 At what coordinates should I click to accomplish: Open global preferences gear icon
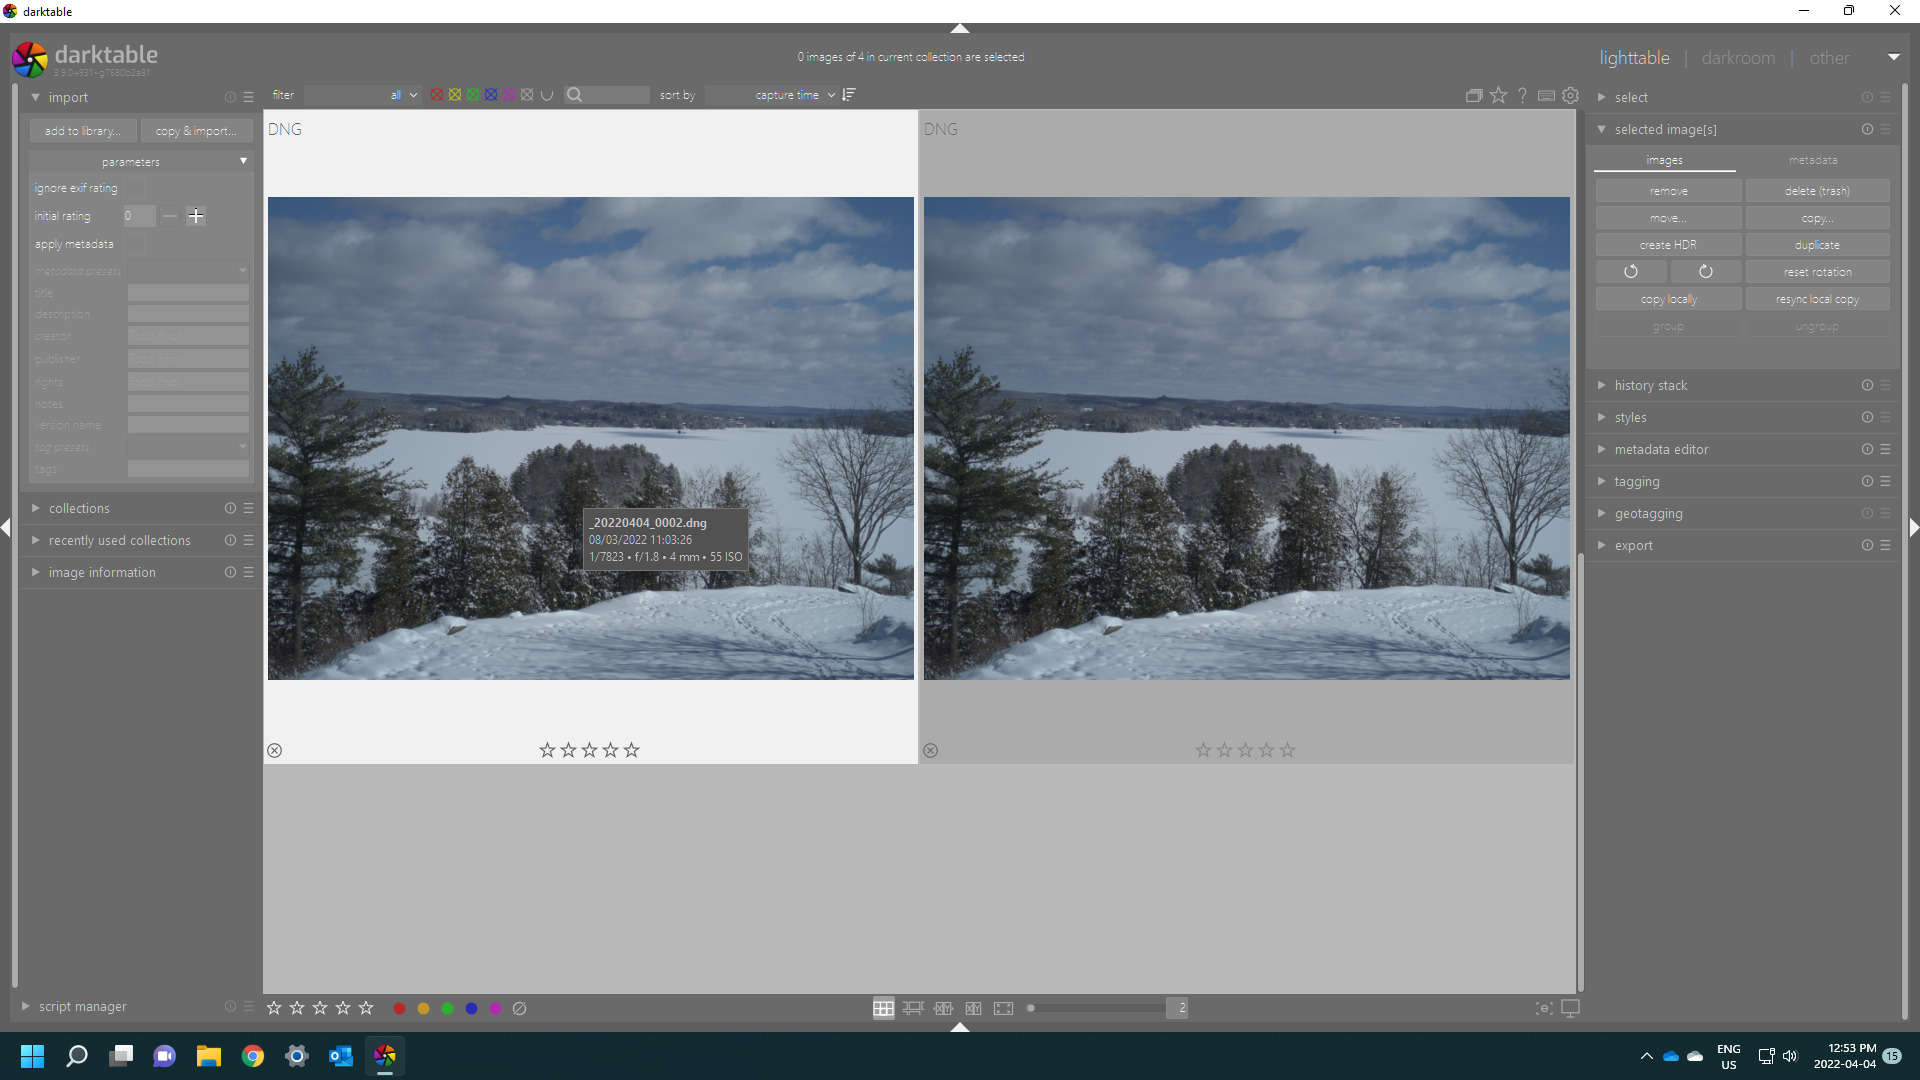click(1571, 95)
